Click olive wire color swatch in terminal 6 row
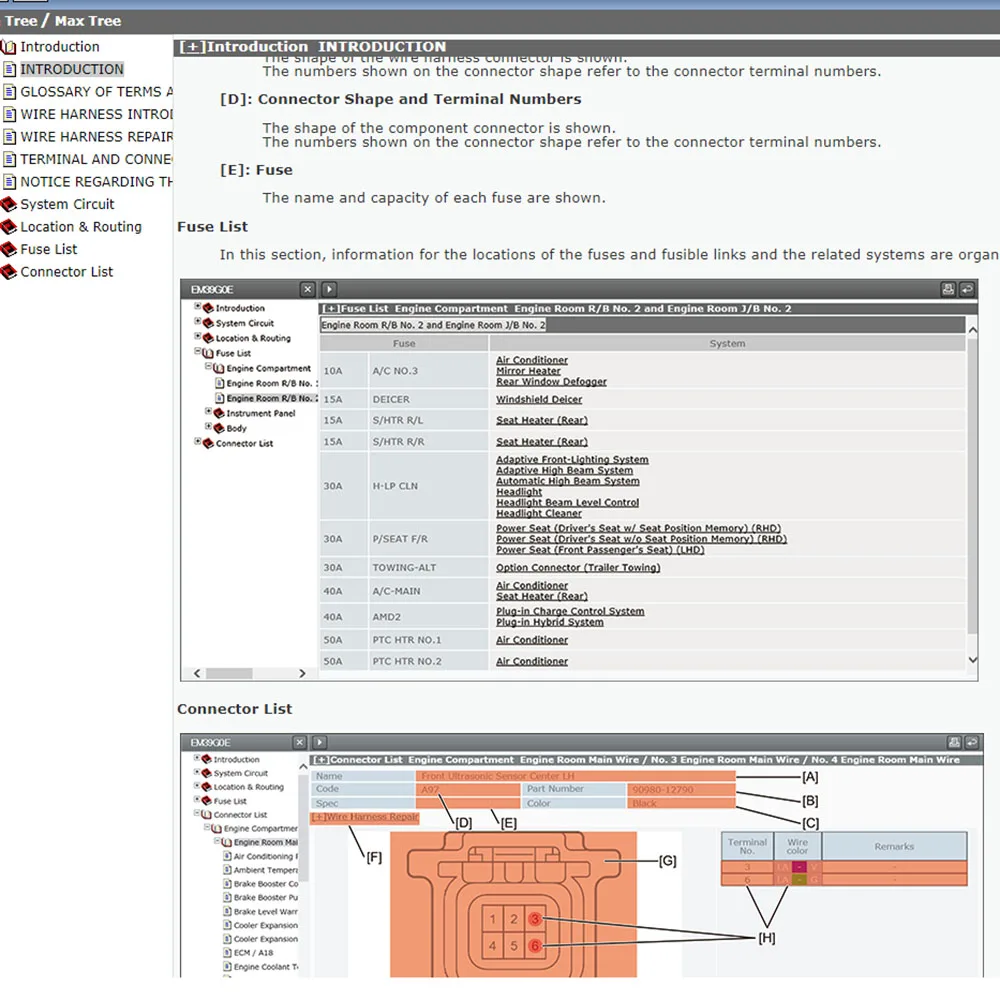 799,880
